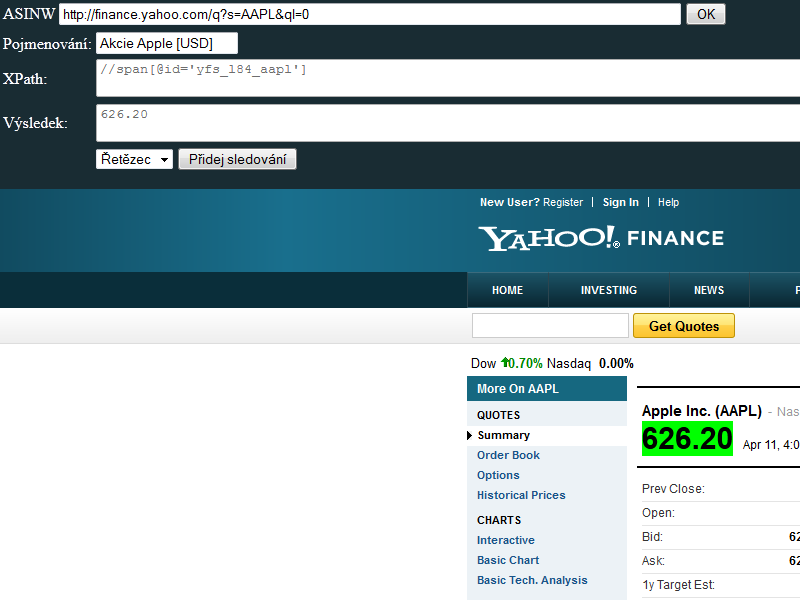
Task: Click the More On AAPL header
Action: [547, 389]
